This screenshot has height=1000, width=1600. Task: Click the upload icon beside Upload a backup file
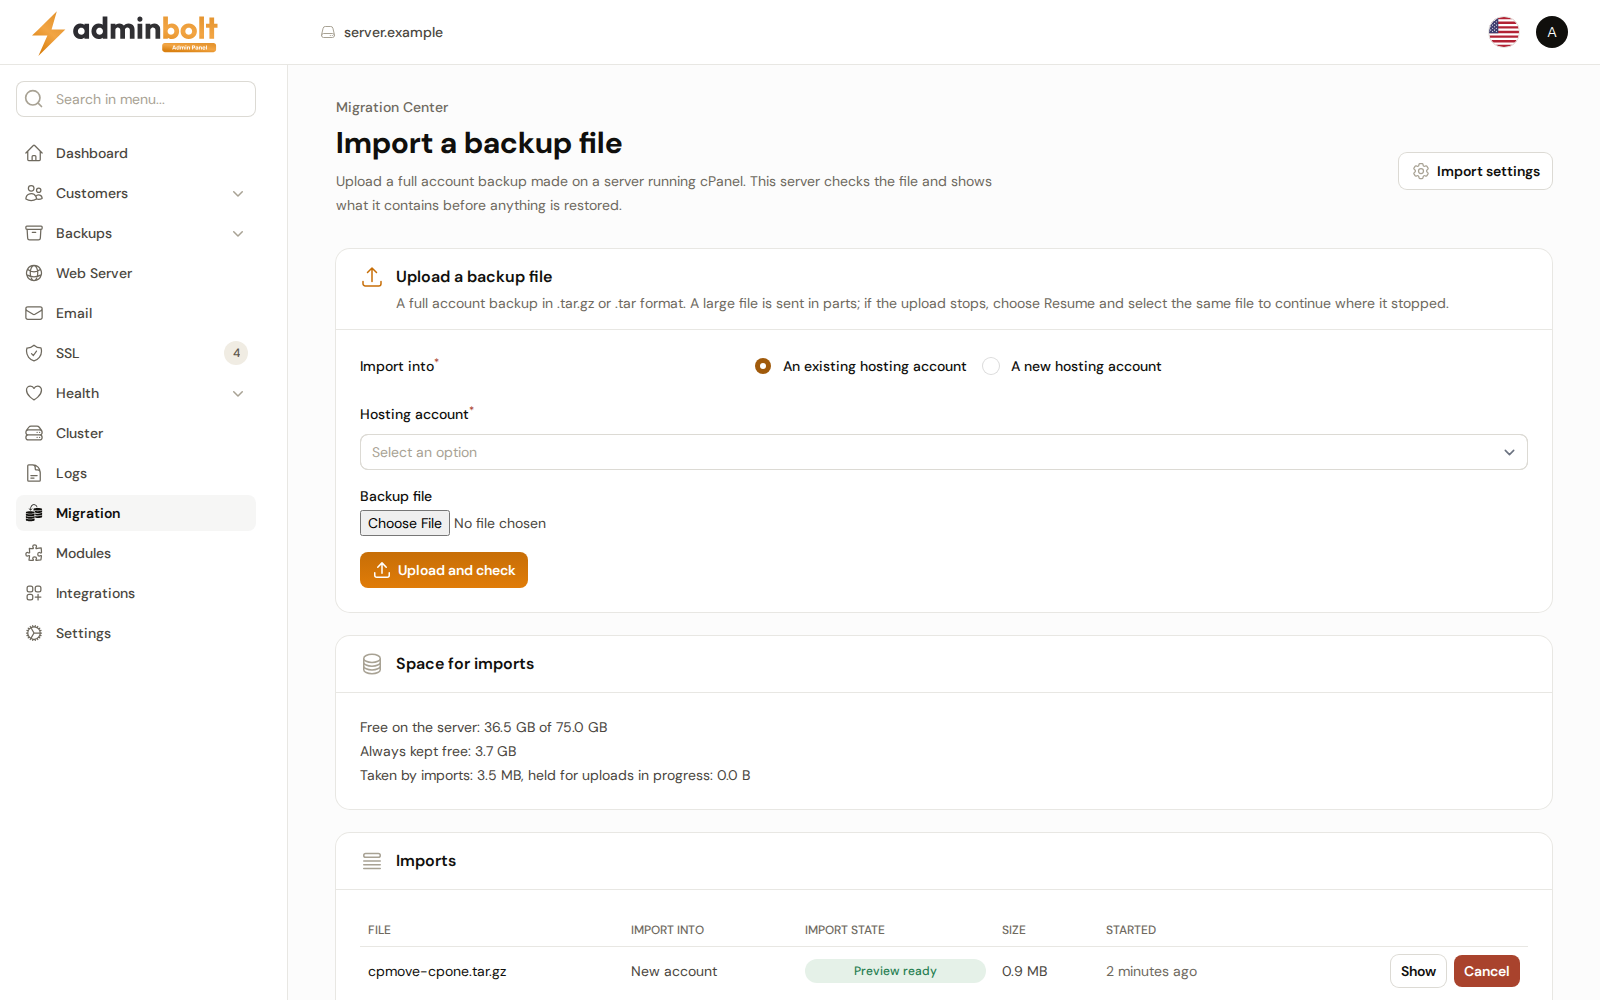coord(372,277)
